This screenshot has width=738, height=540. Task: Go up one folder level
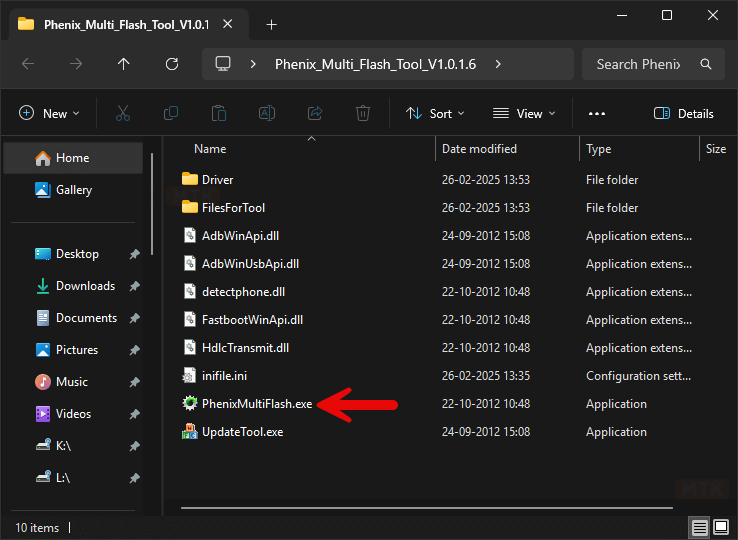coord(123,64)
